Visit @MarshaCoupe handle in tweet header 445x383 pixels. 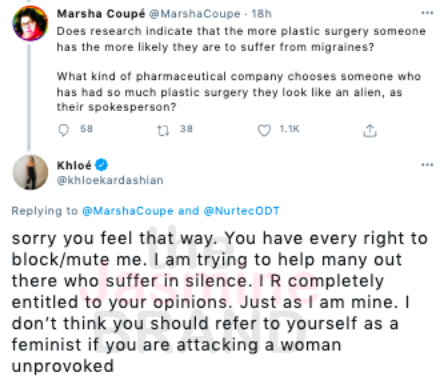coord(195,14)
